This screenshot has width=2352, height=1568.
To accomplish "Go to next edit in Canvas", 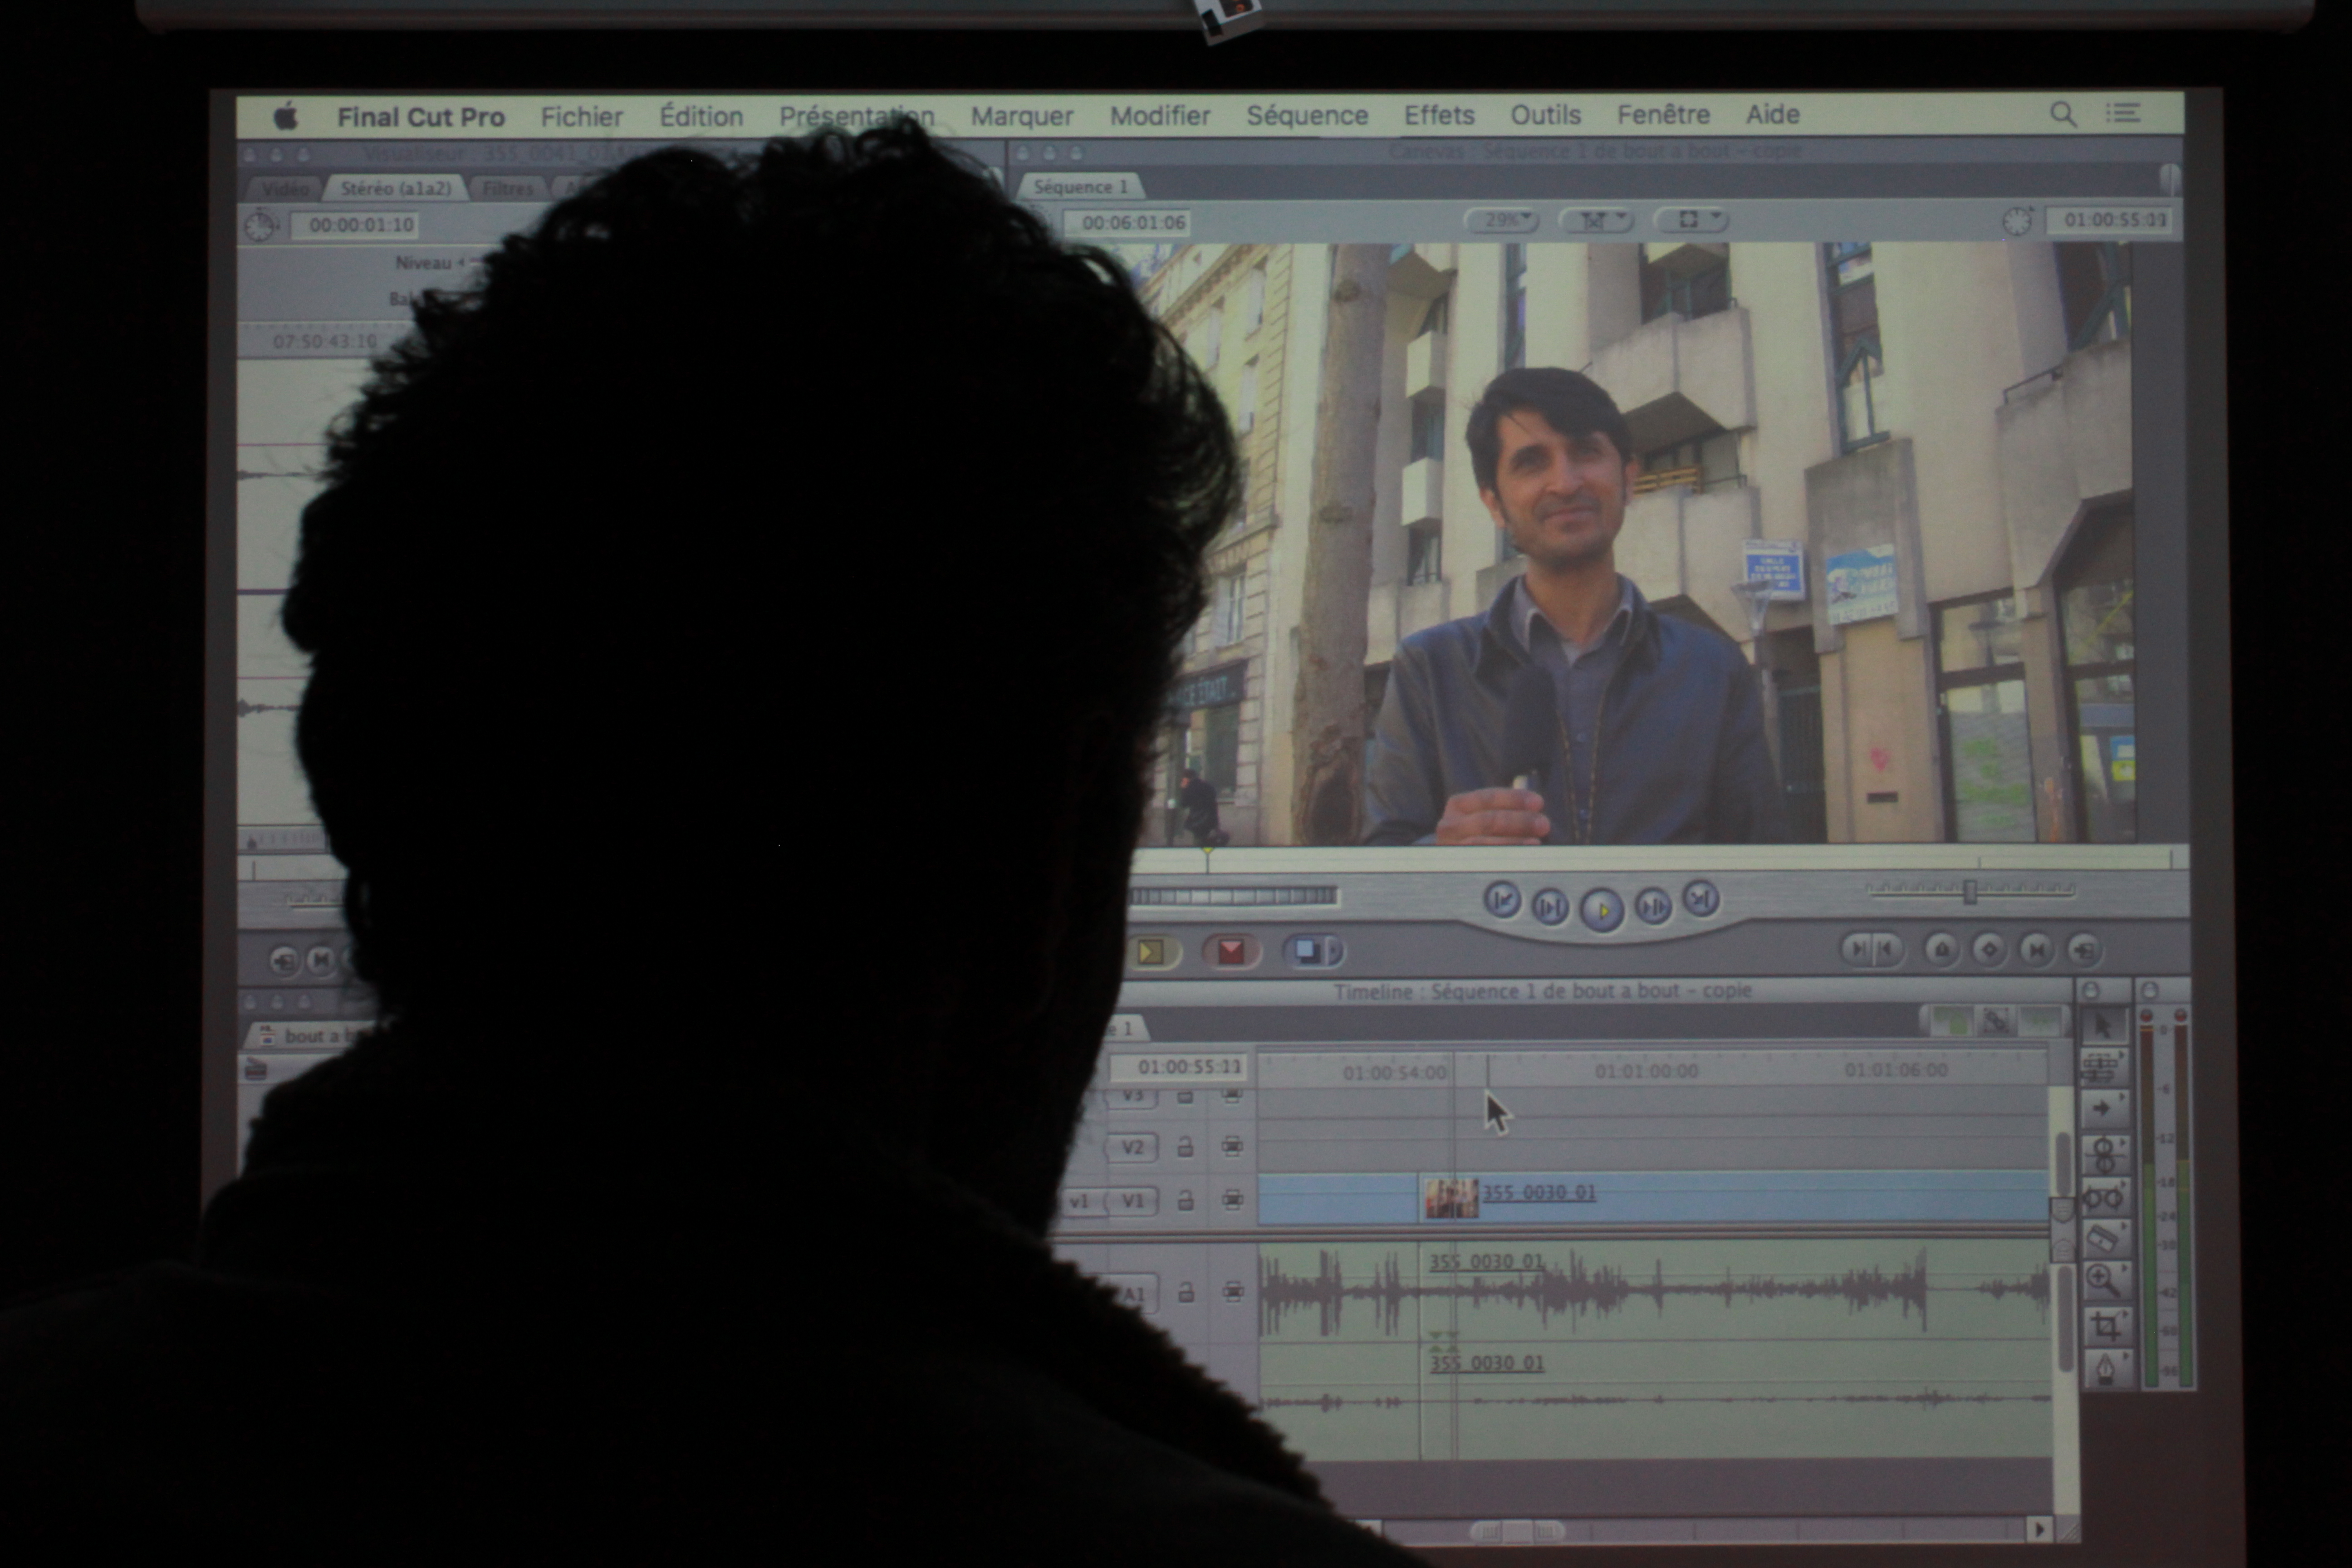I will point(1701,898).
